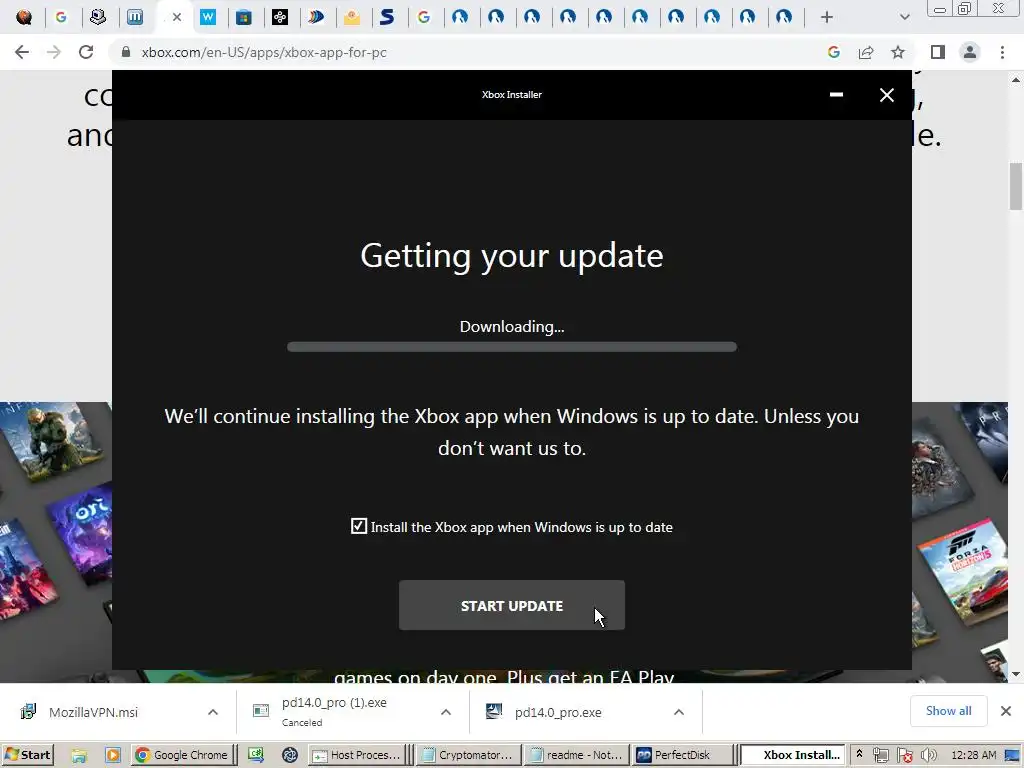Close the current active tab
Viewport: 1024px width, 768px height.
(176, 18)
